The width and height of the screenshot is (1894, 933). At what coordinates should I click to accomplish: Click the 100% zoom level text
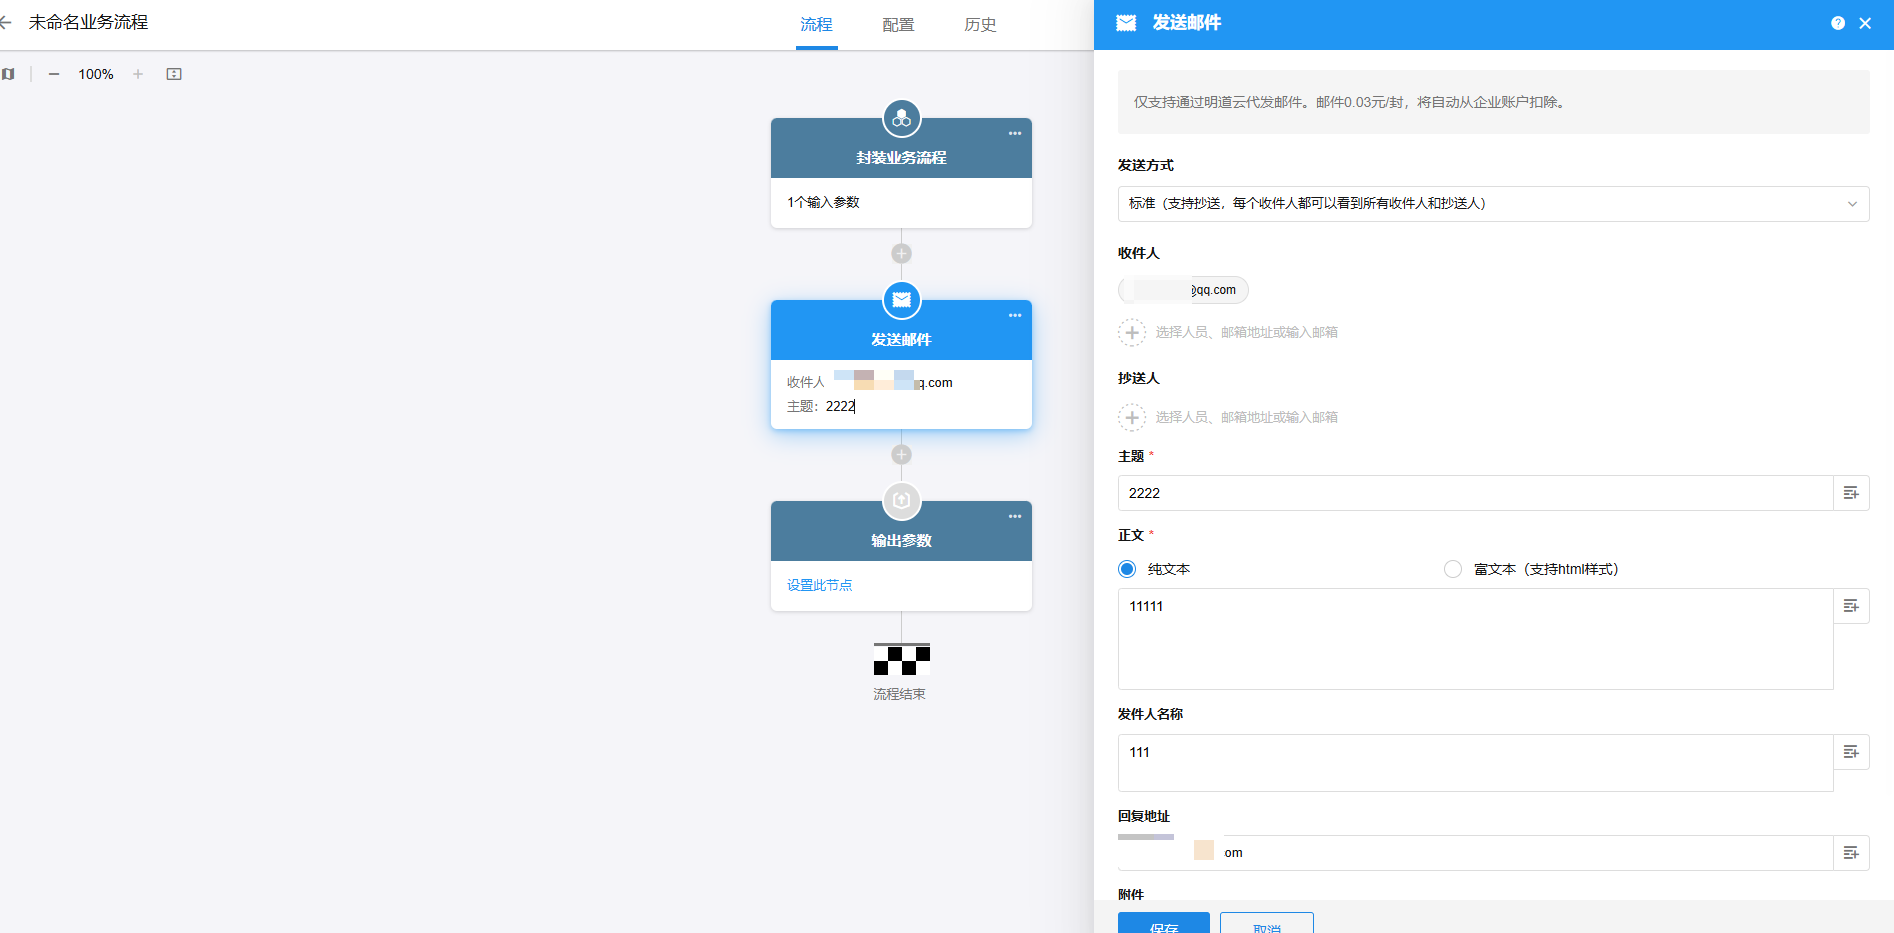pyautogui.click(x=96, y=74)
